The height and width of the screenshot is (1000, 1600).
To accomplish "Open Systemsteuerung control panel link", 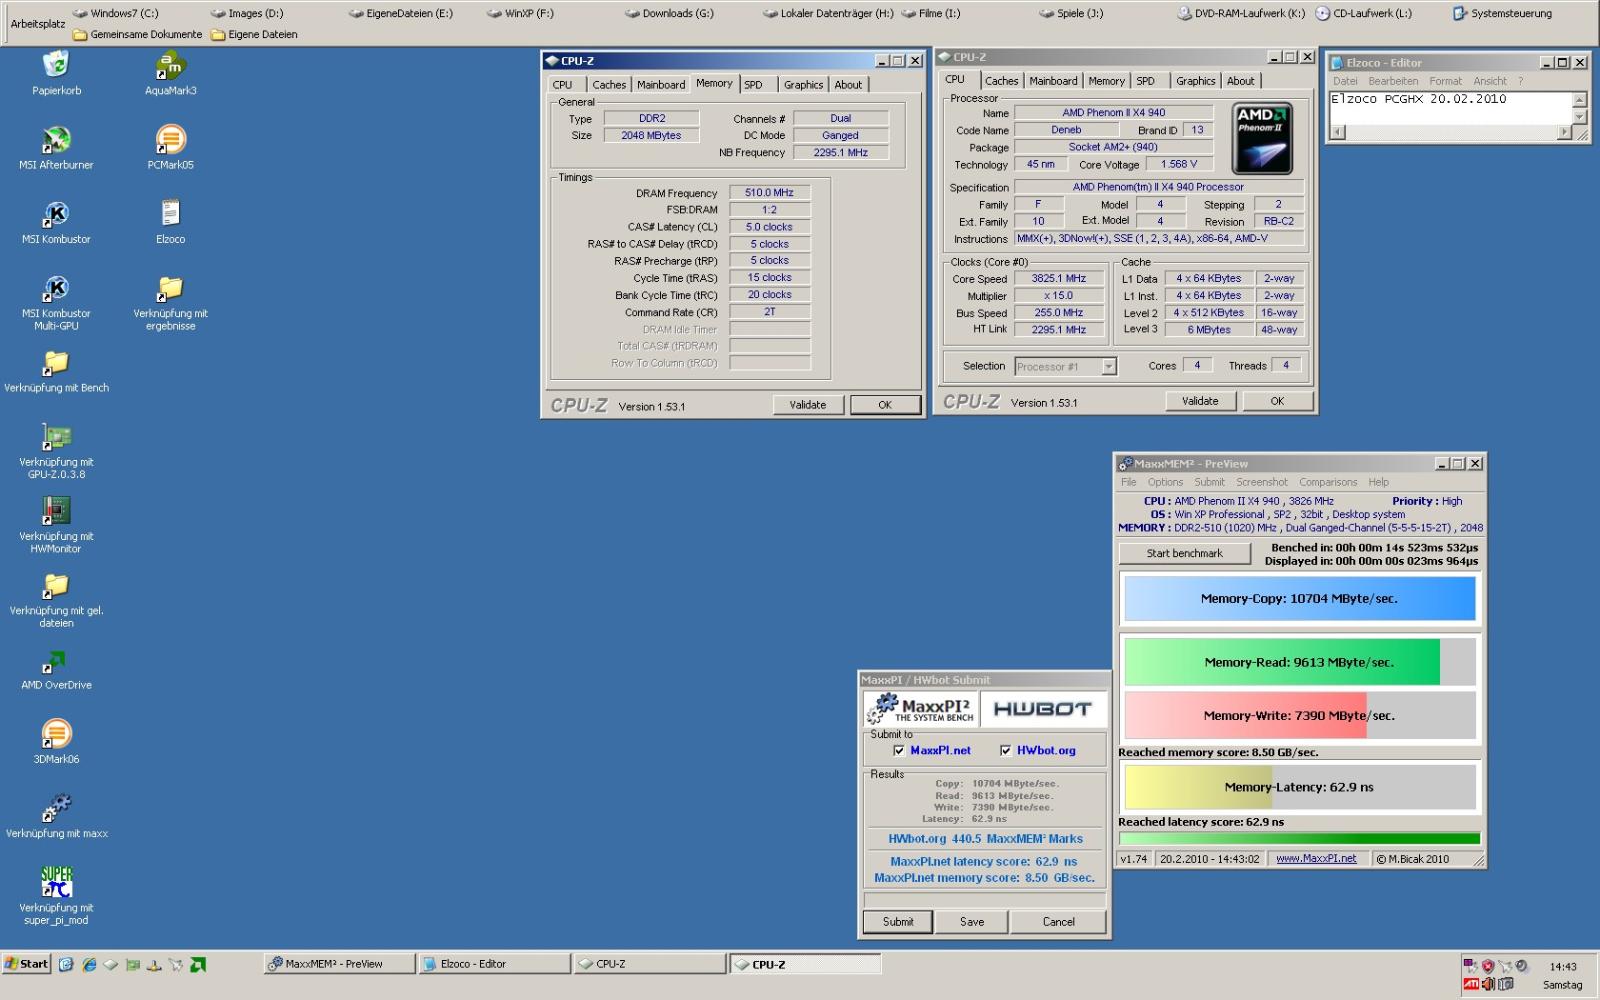I will pyautogui.click(x=1502, y=14).
